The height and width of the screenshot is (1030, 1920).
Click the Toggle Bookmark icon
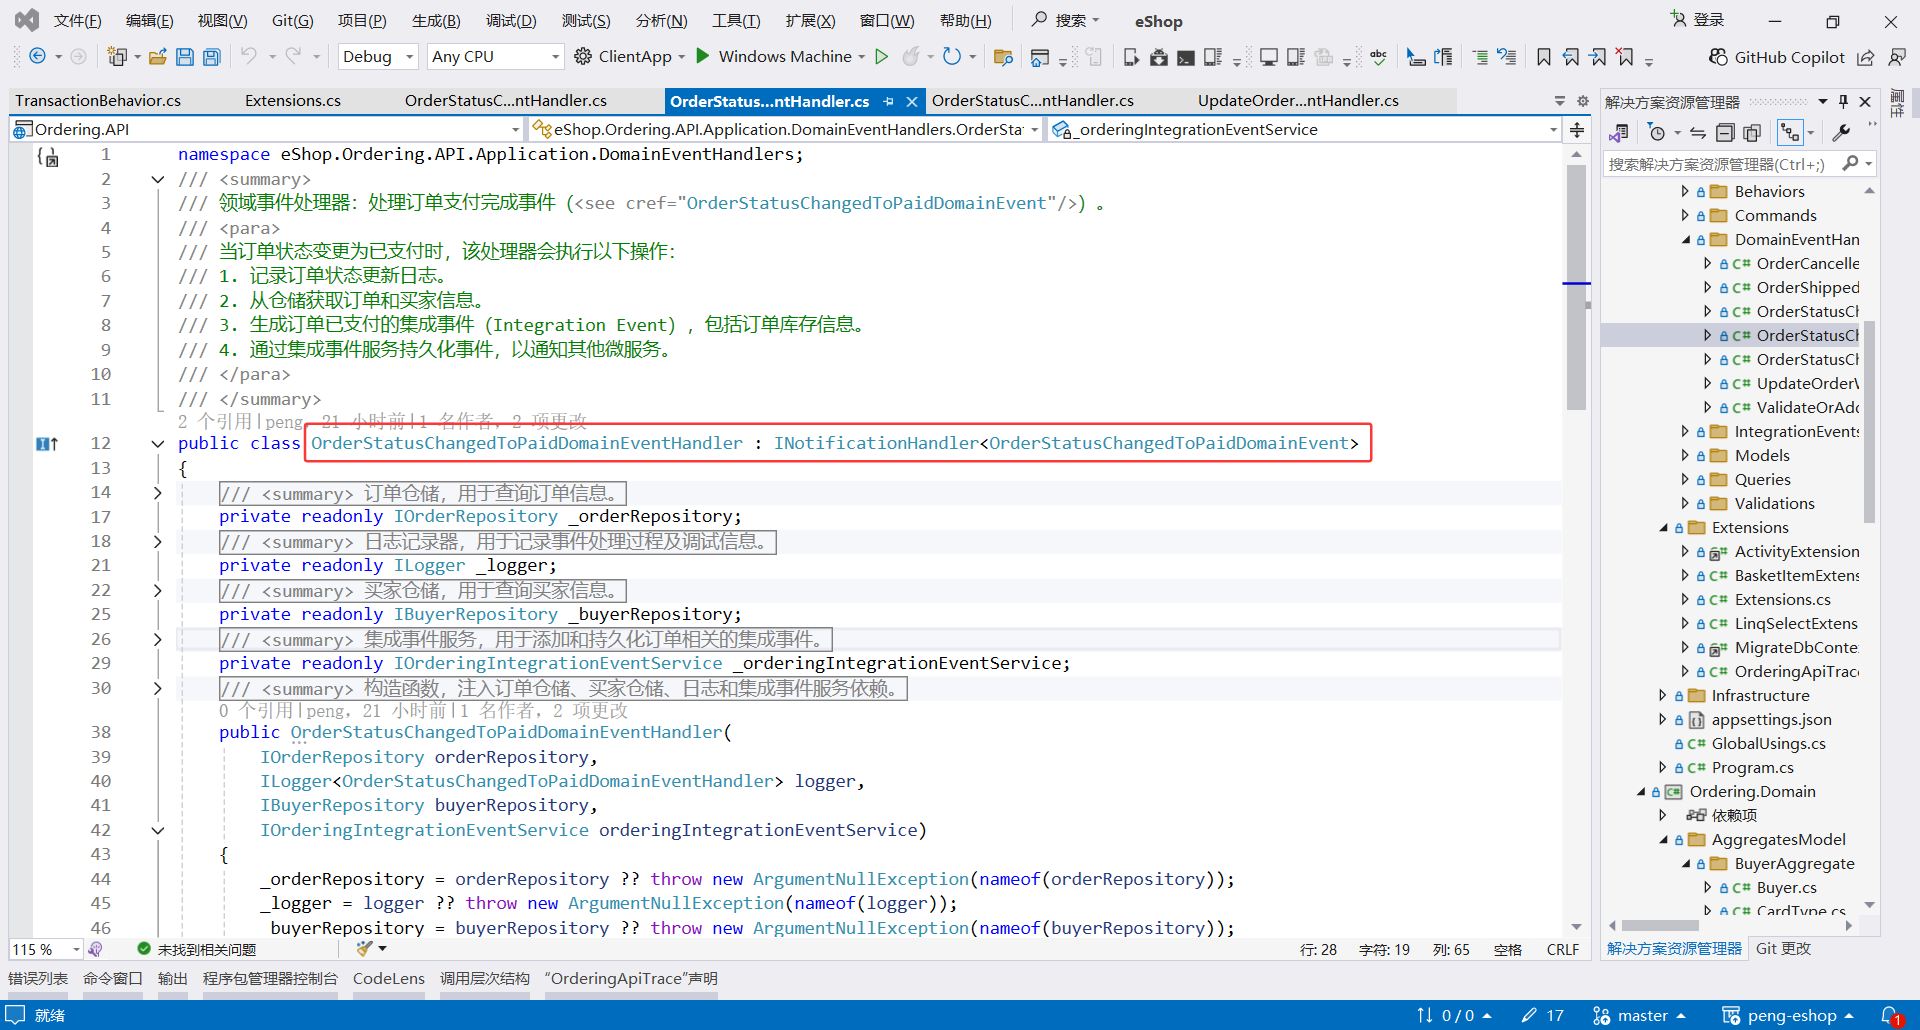point(1544,57)
